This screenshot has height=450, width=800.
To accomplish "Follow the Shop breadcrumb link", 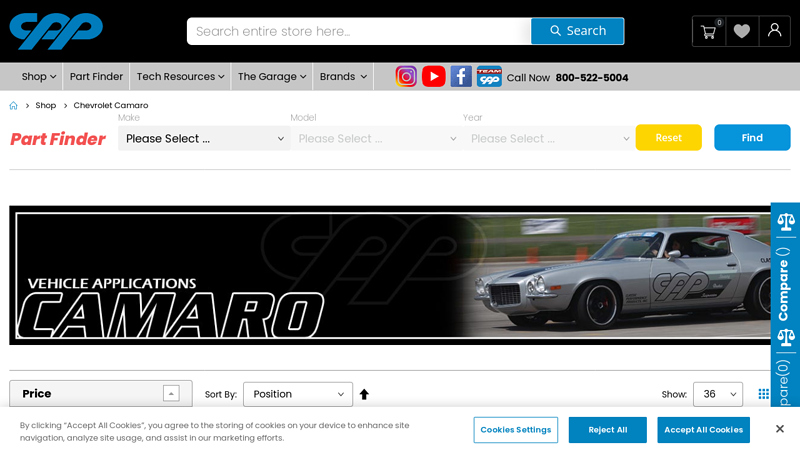I will pyautogui.click(x=45, y=106).
